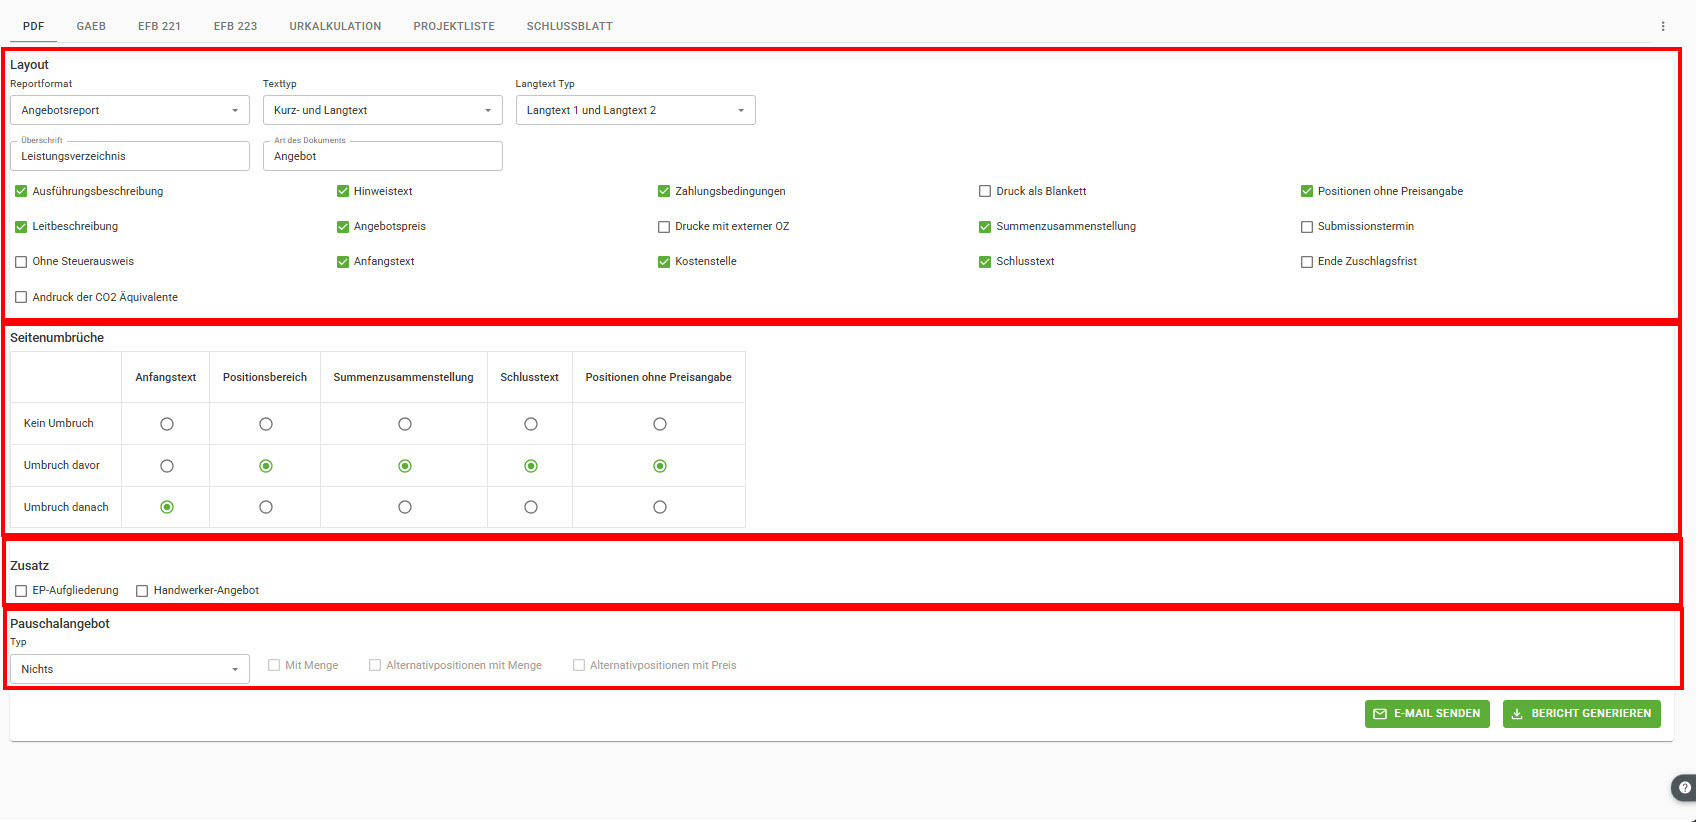Toggle the Schlusstext checkbox
1696x822 pixels.
(x=985, y=262)
